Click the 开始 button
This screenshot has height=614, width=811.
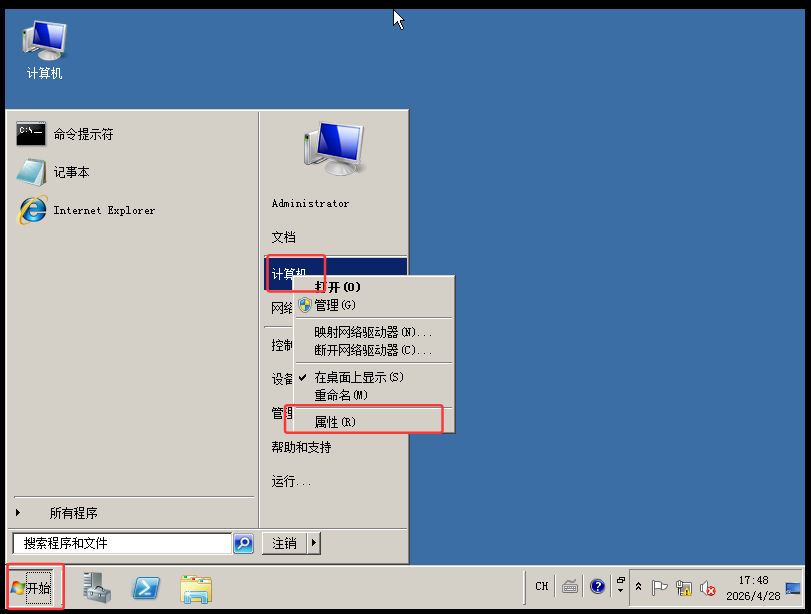coord(32,588)
